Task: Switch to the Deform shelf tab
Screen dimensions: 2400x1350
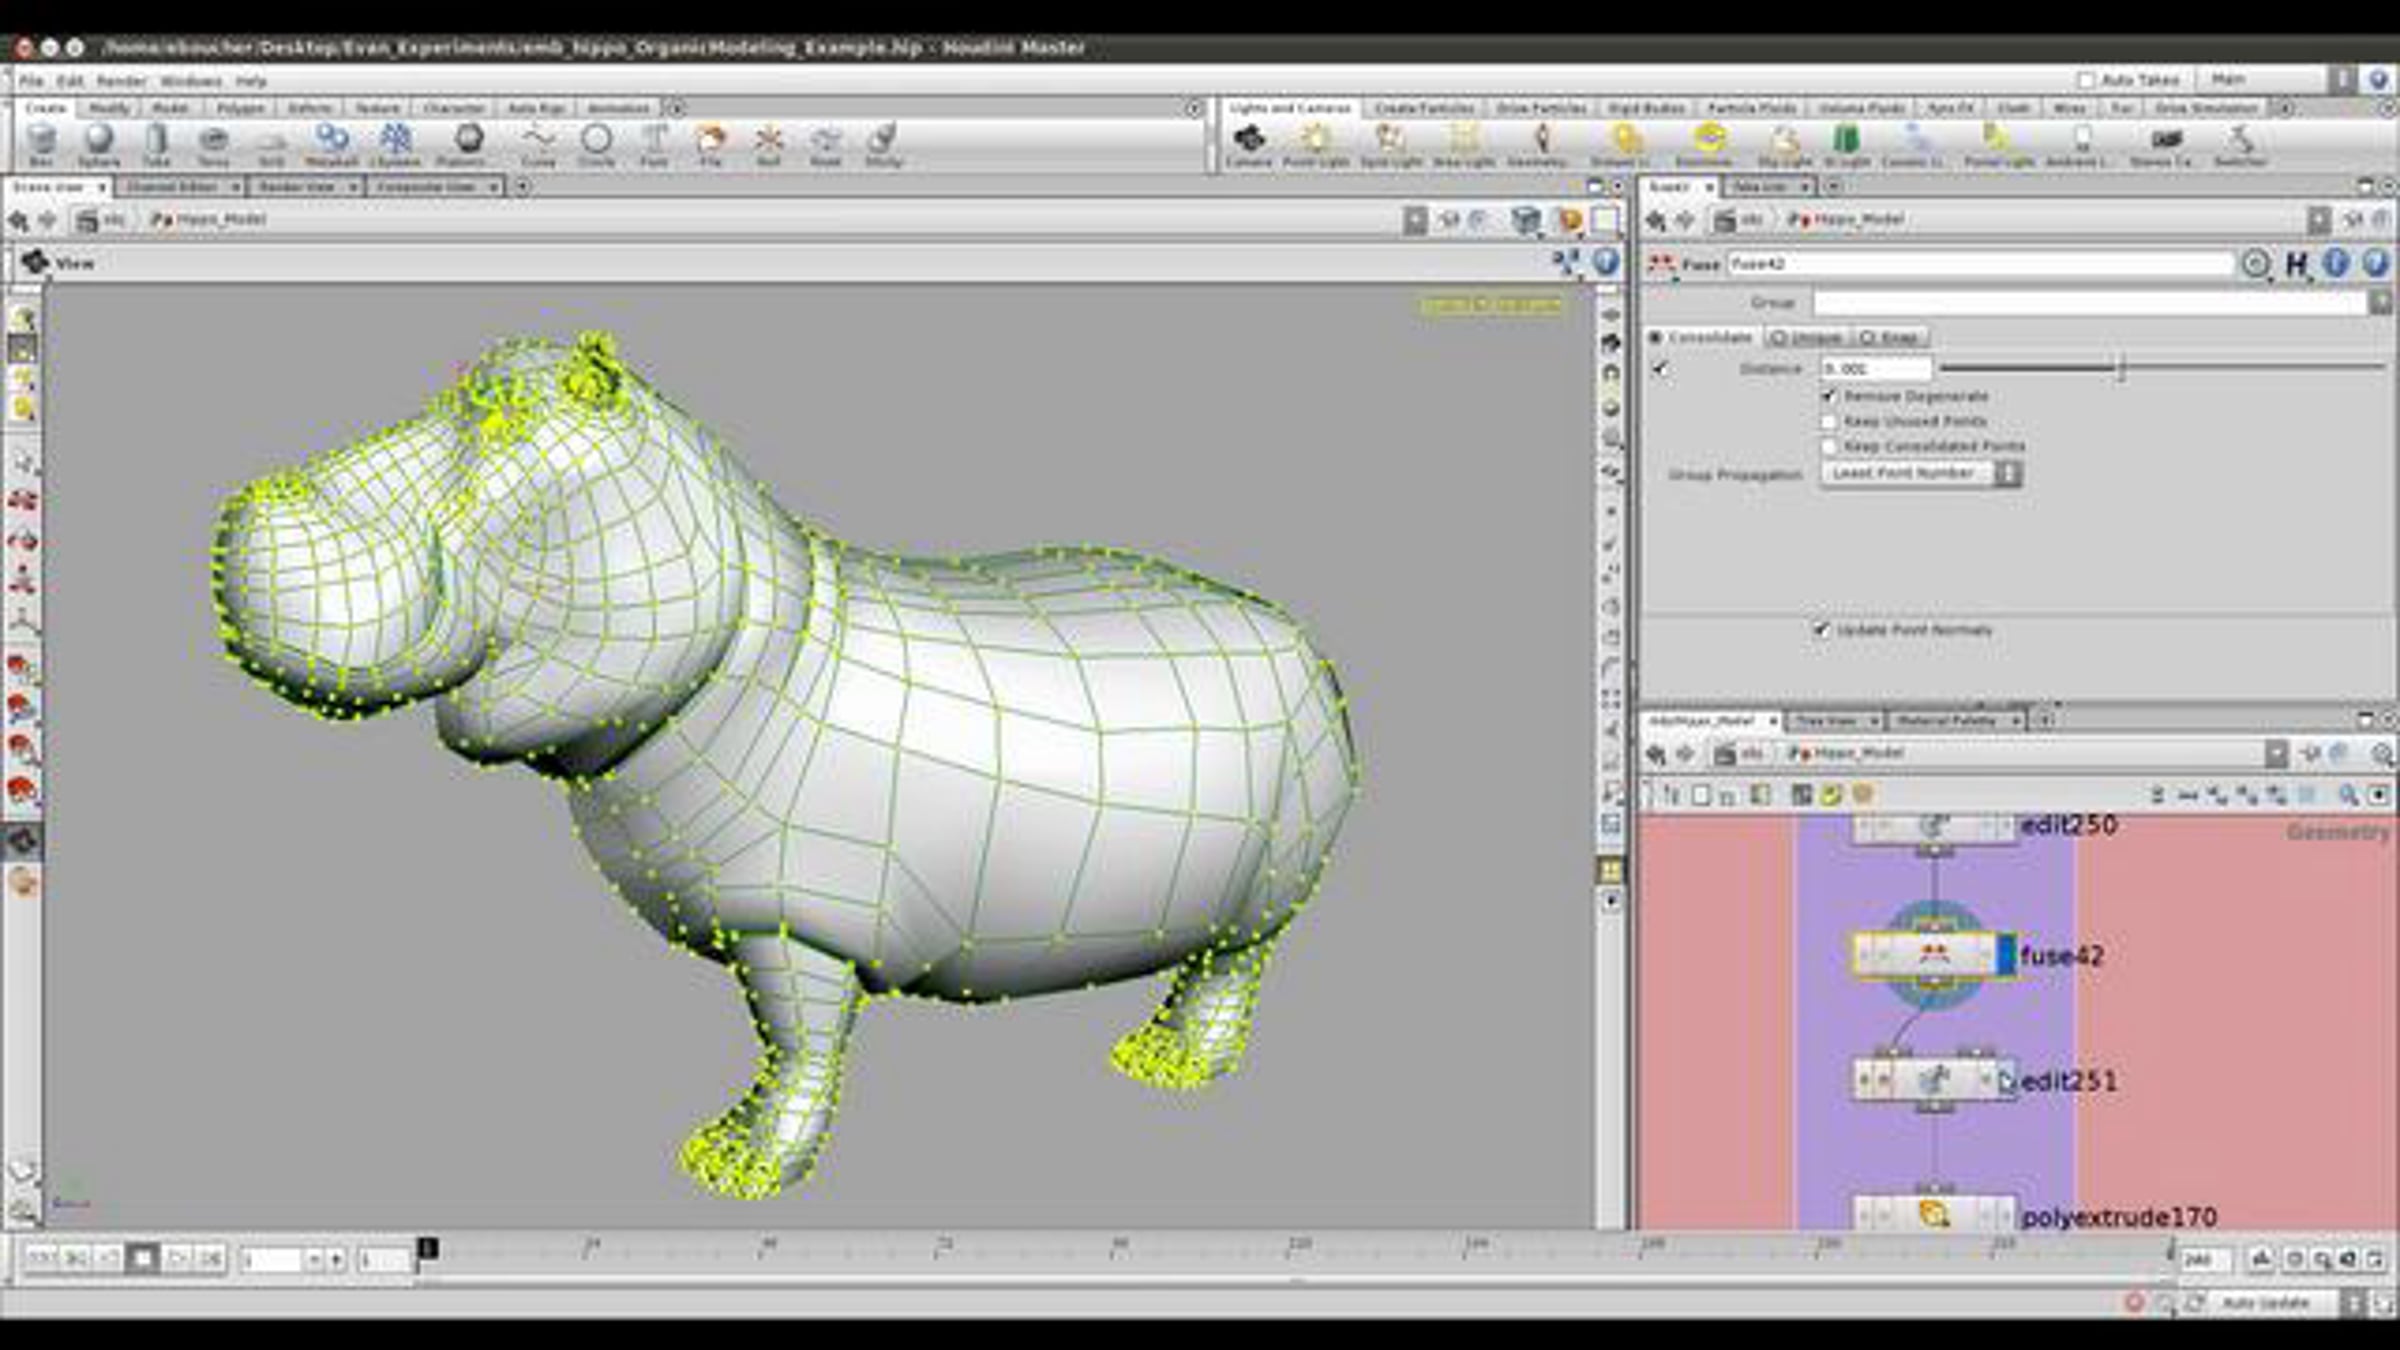Action: click(x=310, y=108)
